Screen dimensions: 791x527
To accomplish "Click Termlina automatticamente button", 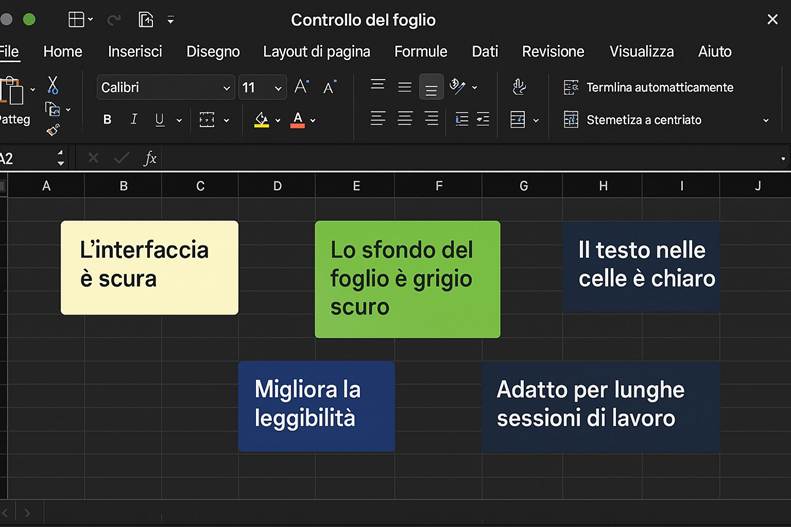I will (648, 87).
